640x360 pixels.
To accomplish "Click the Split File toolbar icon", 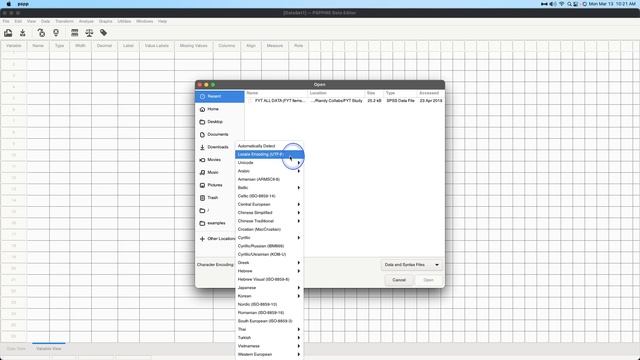I will click(75, 33).
